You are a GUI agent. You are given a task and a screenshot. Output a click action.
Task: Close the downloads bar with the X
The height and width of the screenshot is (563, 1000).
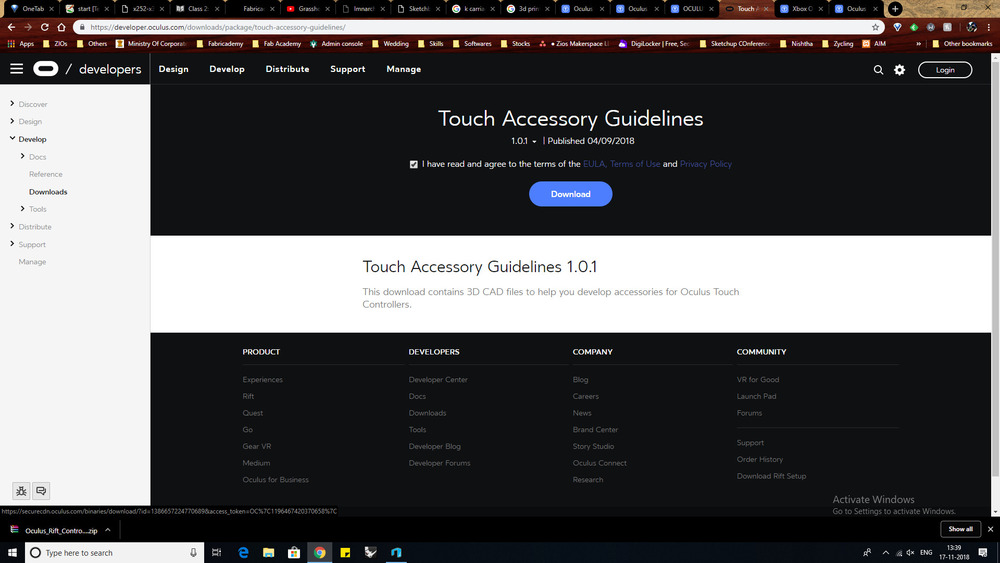(990, 529)
